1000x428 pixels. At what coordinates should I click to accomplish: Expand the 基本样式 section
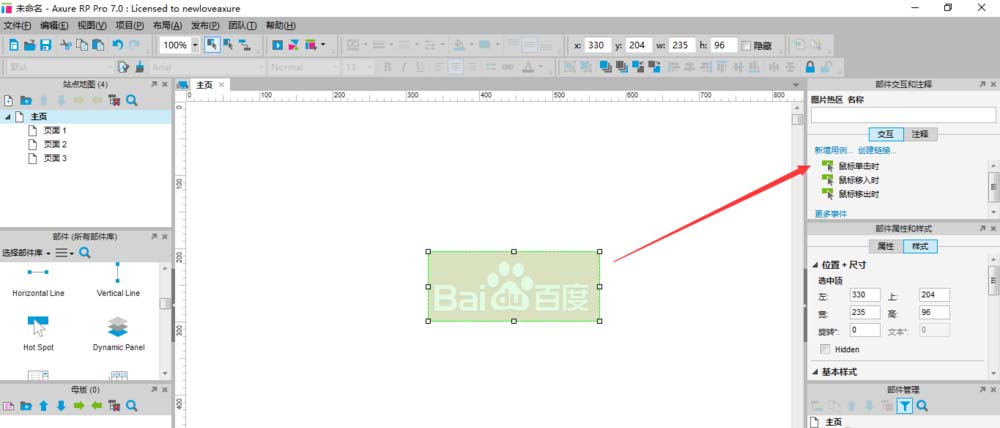(815, 371)
